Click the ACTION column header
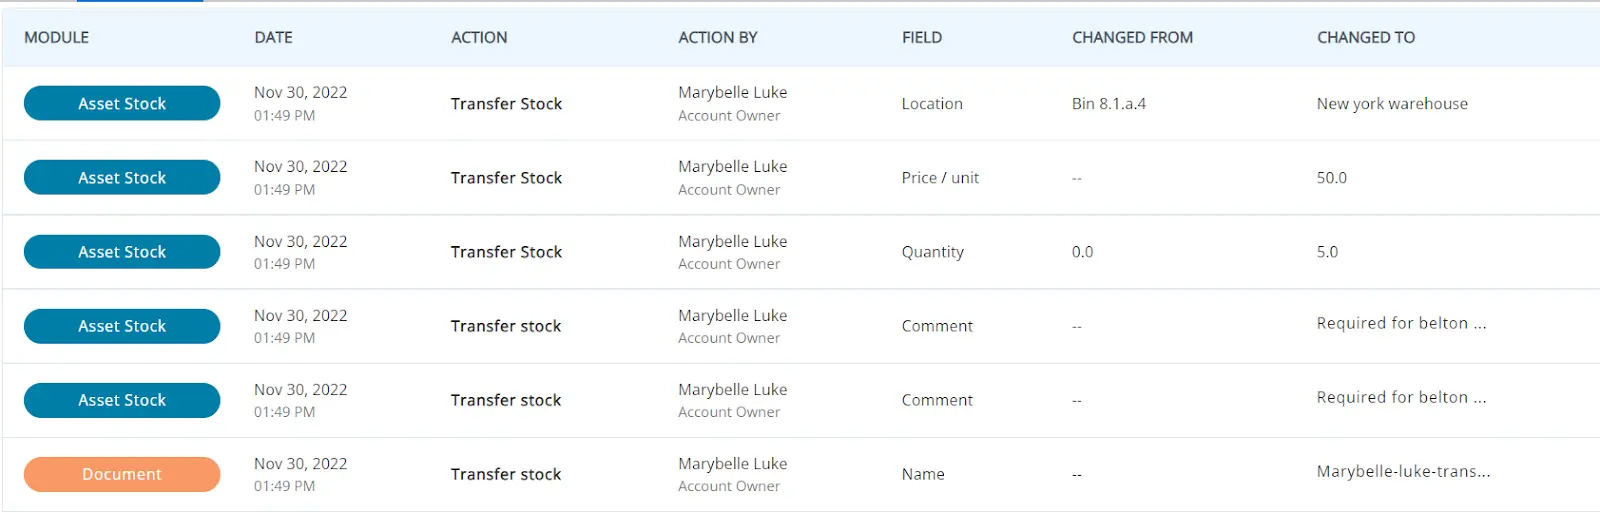Image resolution: width=1600 pixels, height=512 pixels. pyautogui.click(x=479, y=37)
